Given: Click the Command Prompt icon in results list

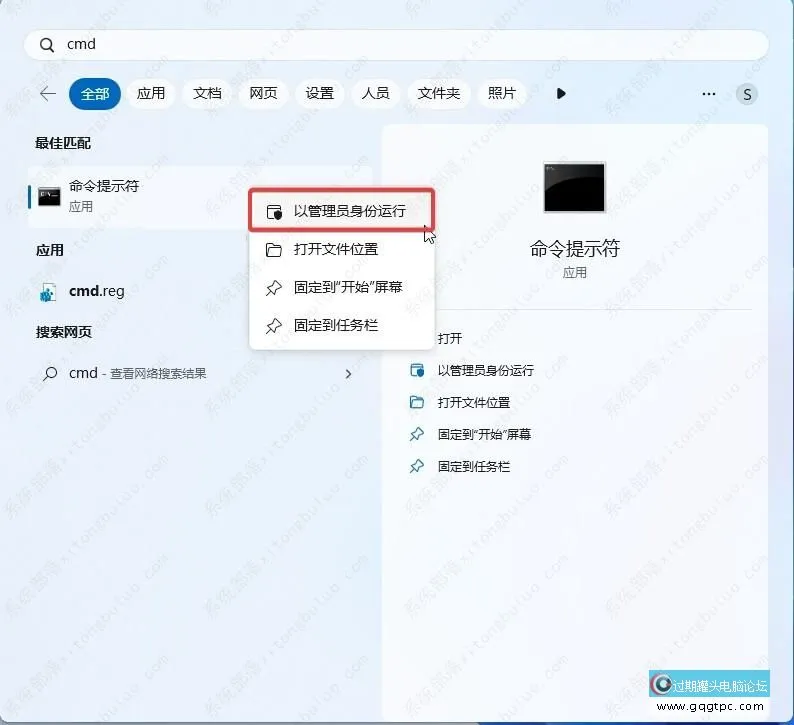Looking at the screenshot, I should click(50, 197).
